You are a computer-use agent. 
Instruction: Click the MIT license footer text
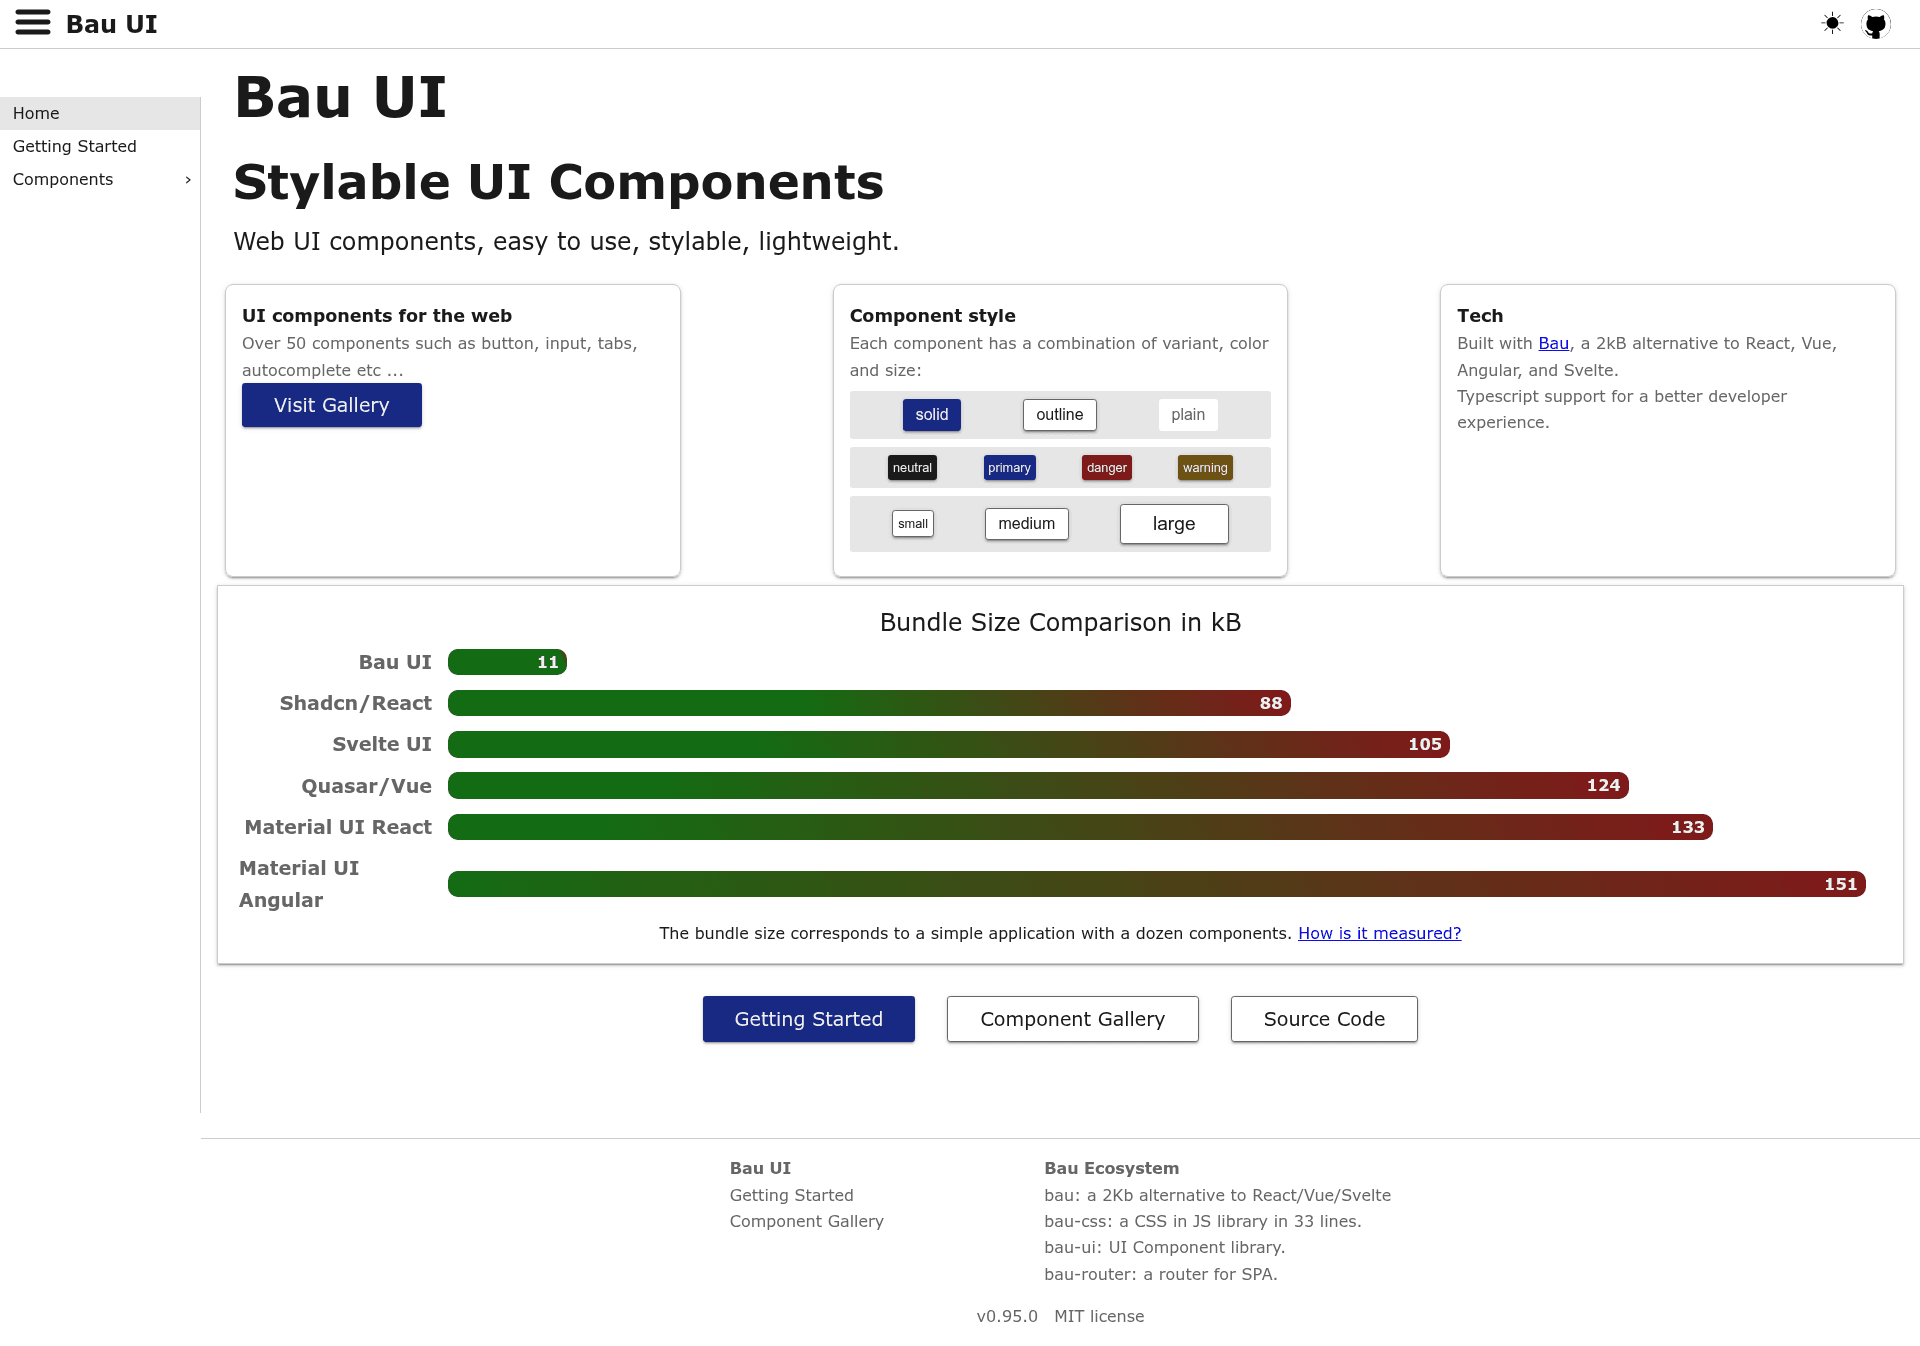click(1099, 1316)
